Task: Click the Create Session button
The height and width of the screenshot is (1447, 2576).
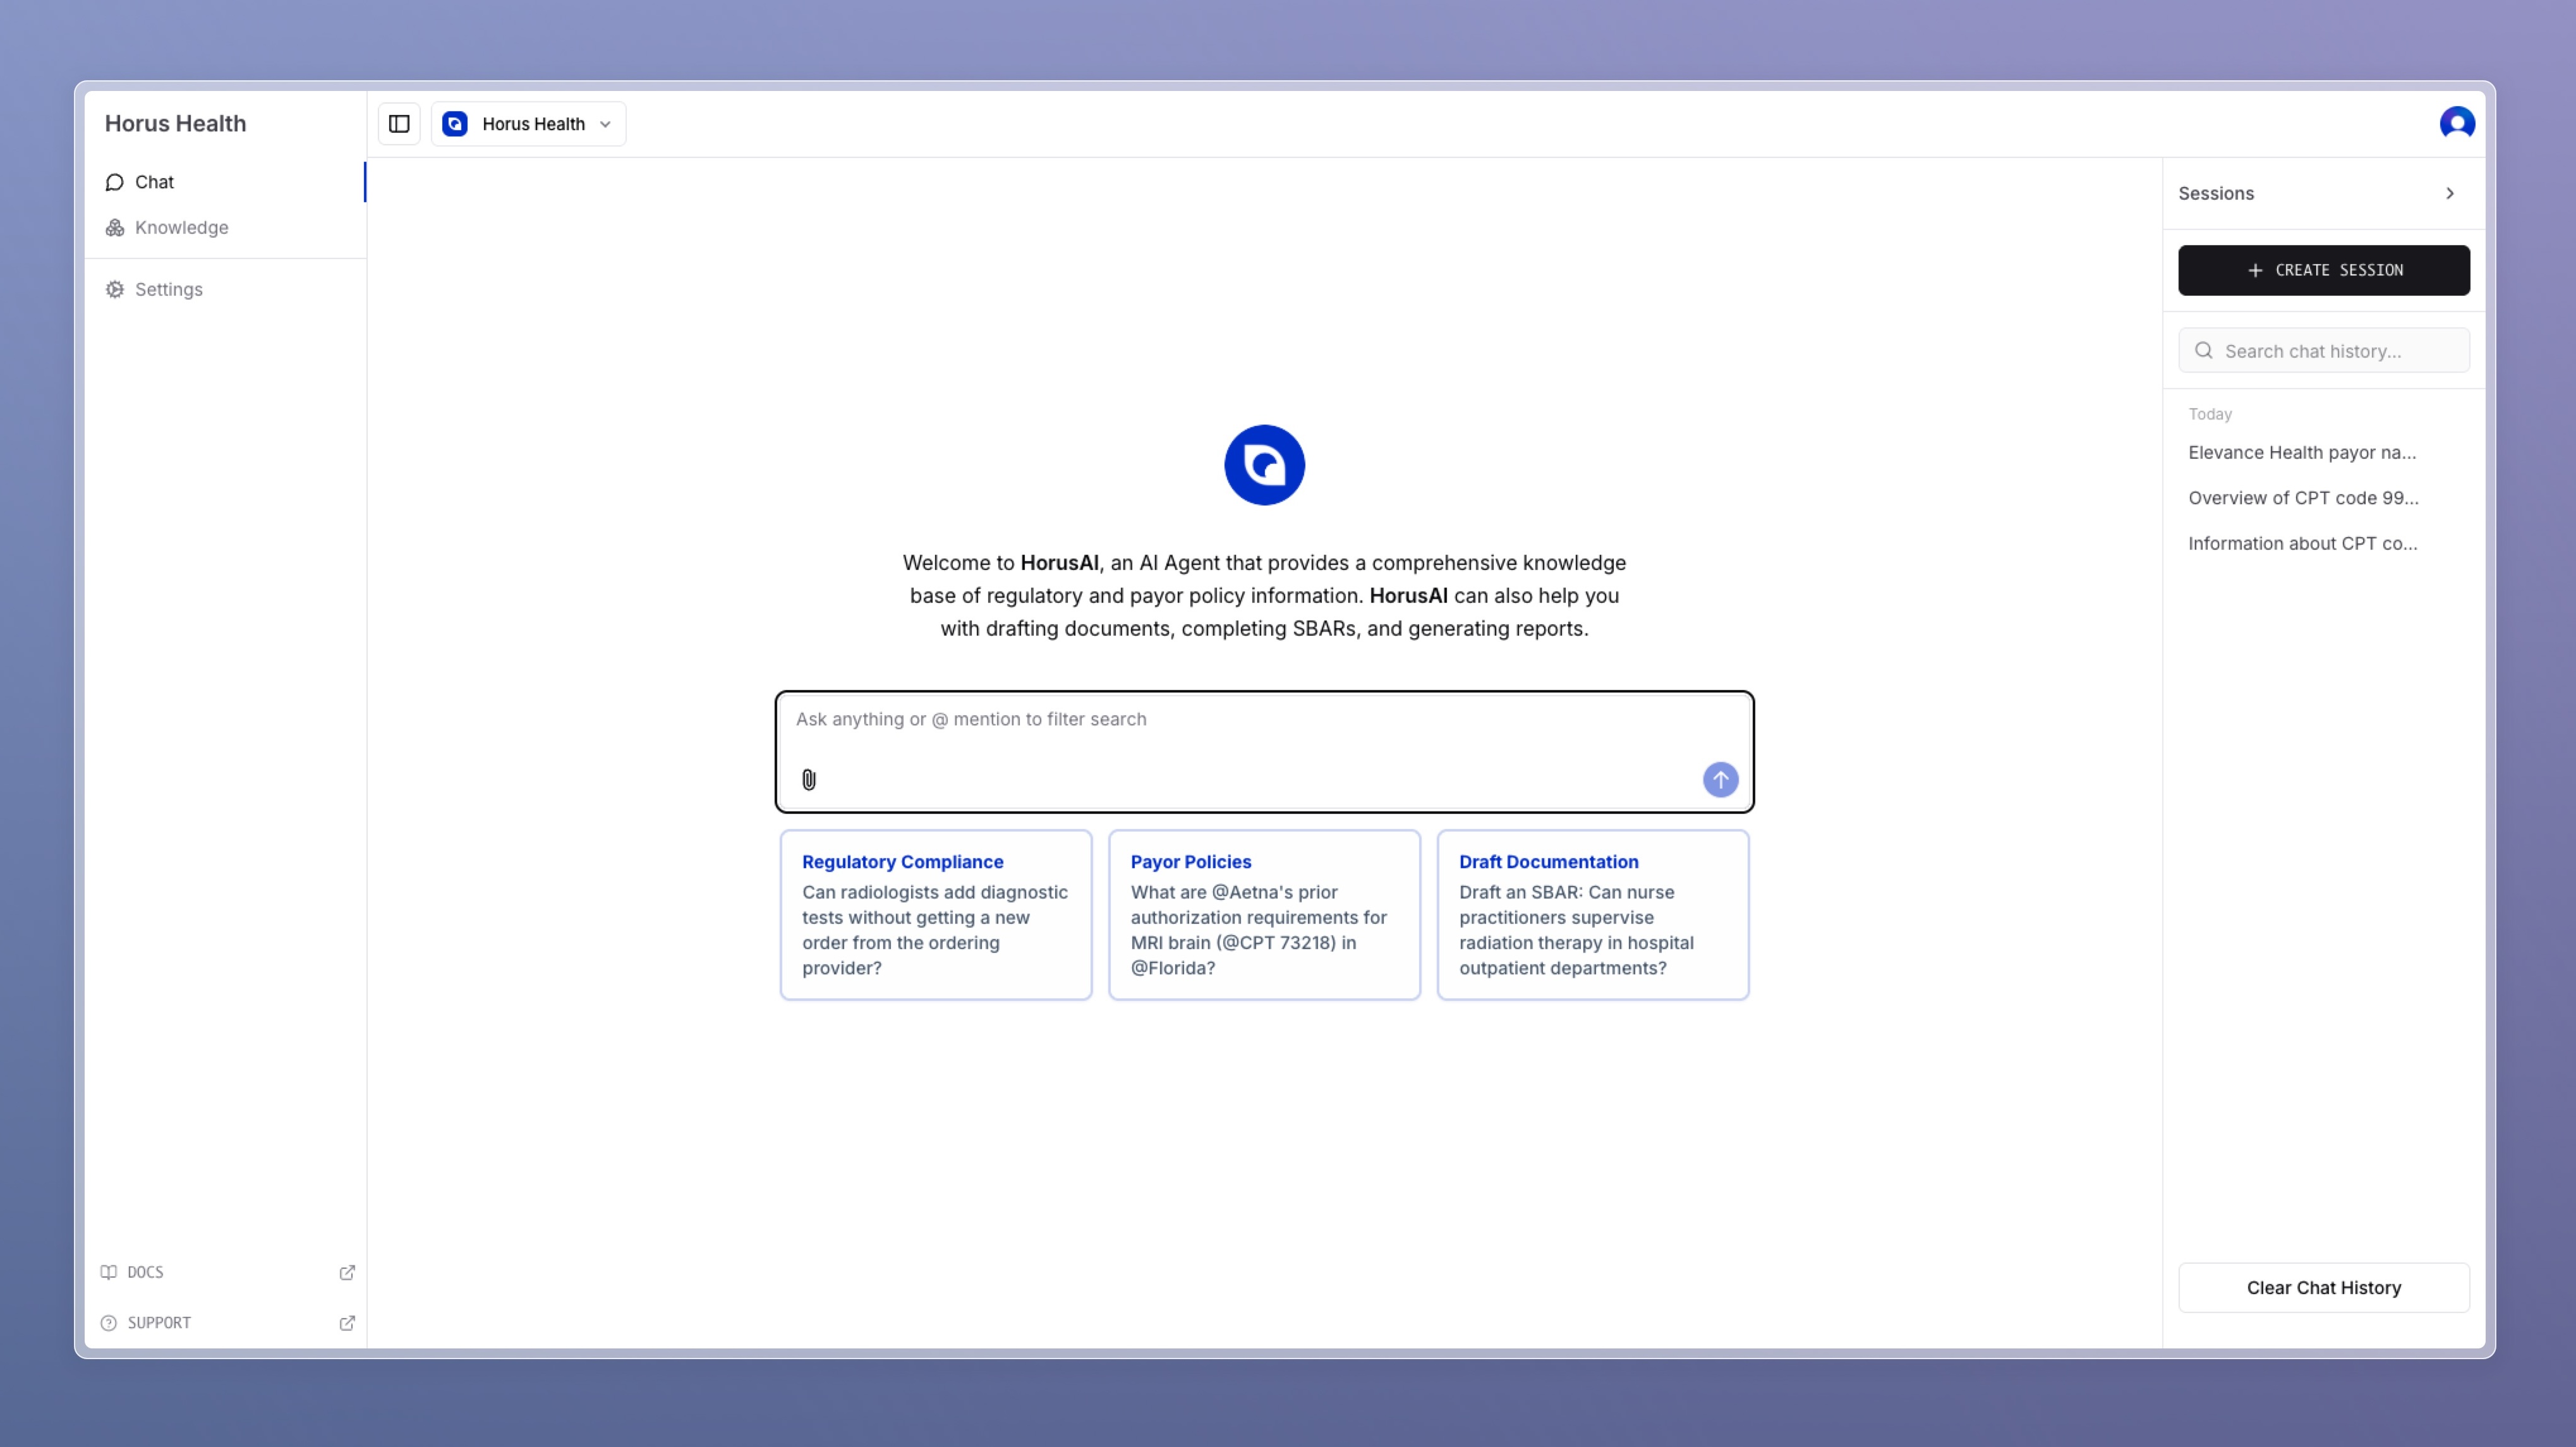Action: (2323, 270)
